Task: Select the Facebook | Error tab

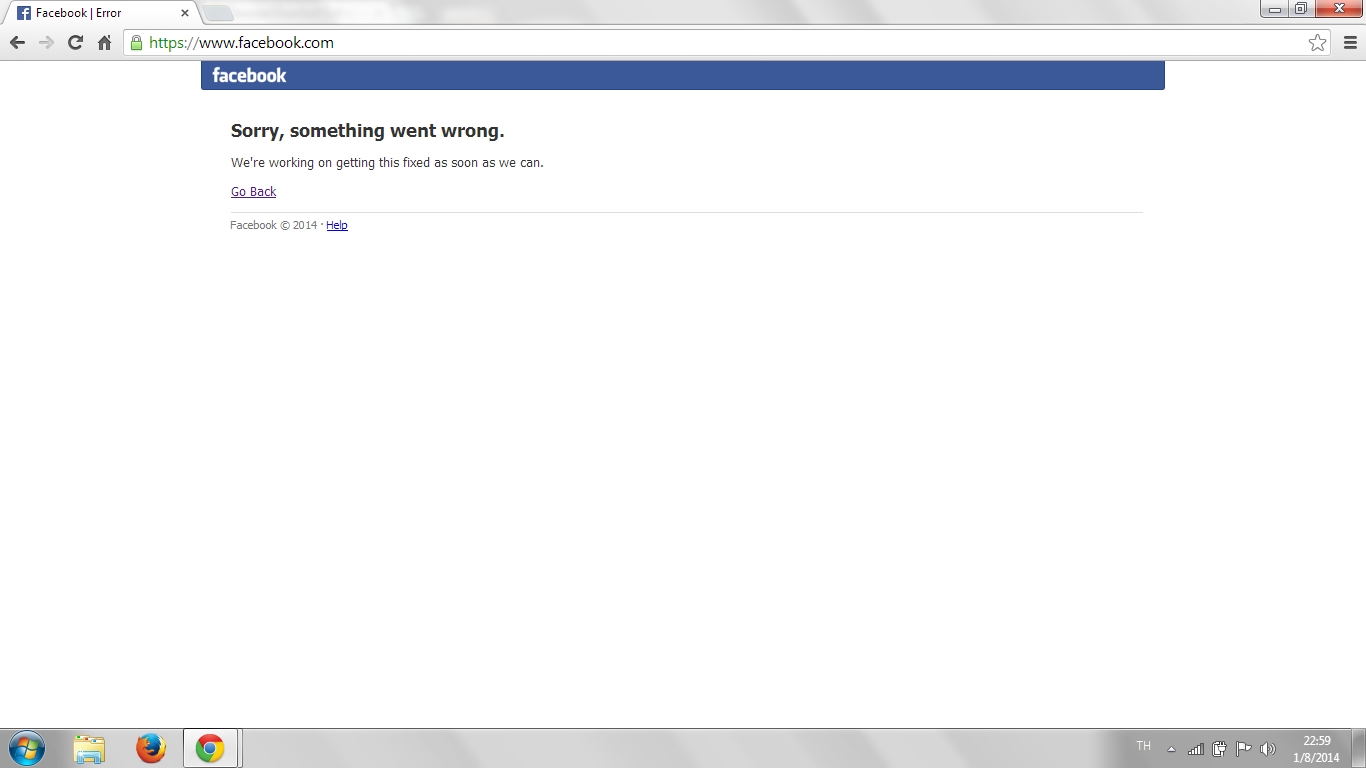Action: coord(100,13)
